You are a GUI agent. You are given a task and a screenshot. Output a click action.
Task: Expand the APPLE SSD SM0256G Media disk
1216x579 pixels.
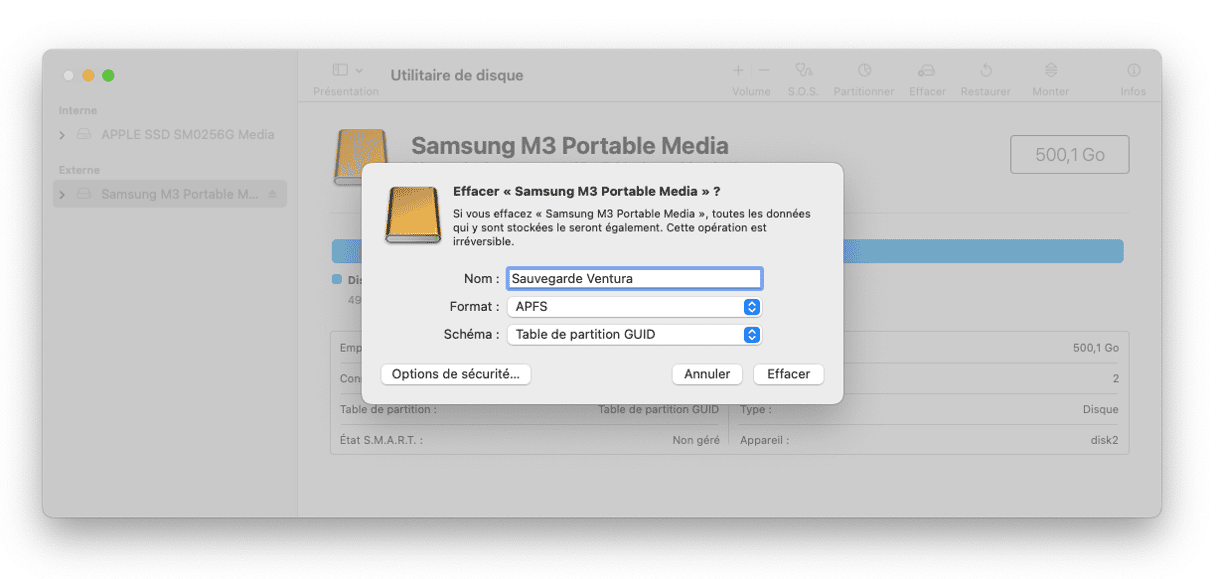62,135
